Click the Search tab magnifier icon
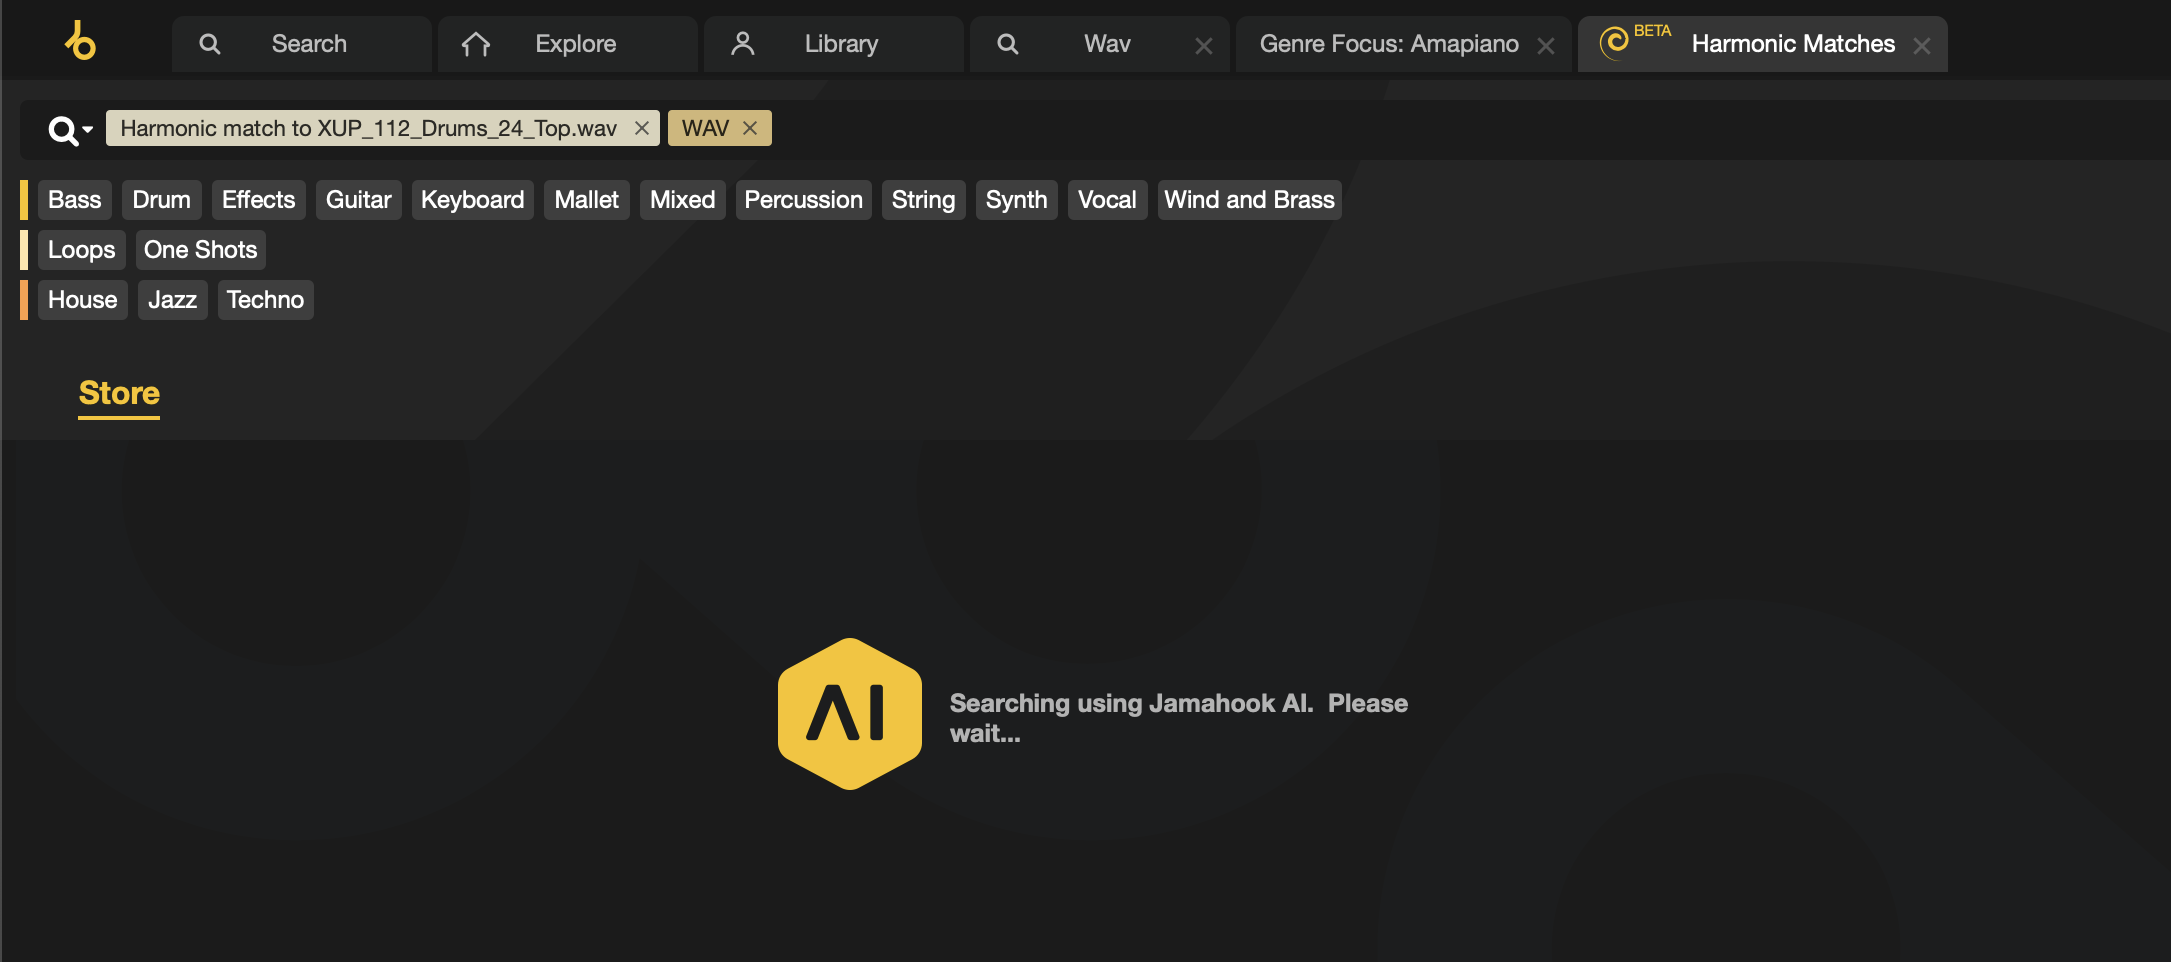Image resolution: width=2171 pixels, height=962 pixels. click(209, 44)
